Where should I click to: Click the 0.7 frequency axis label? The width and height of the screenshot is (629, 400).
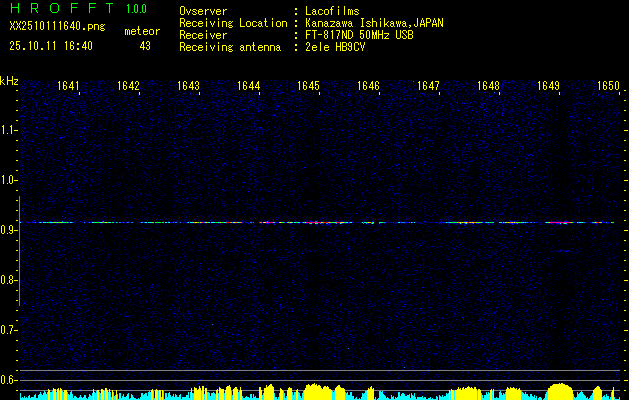click(9, 330)
